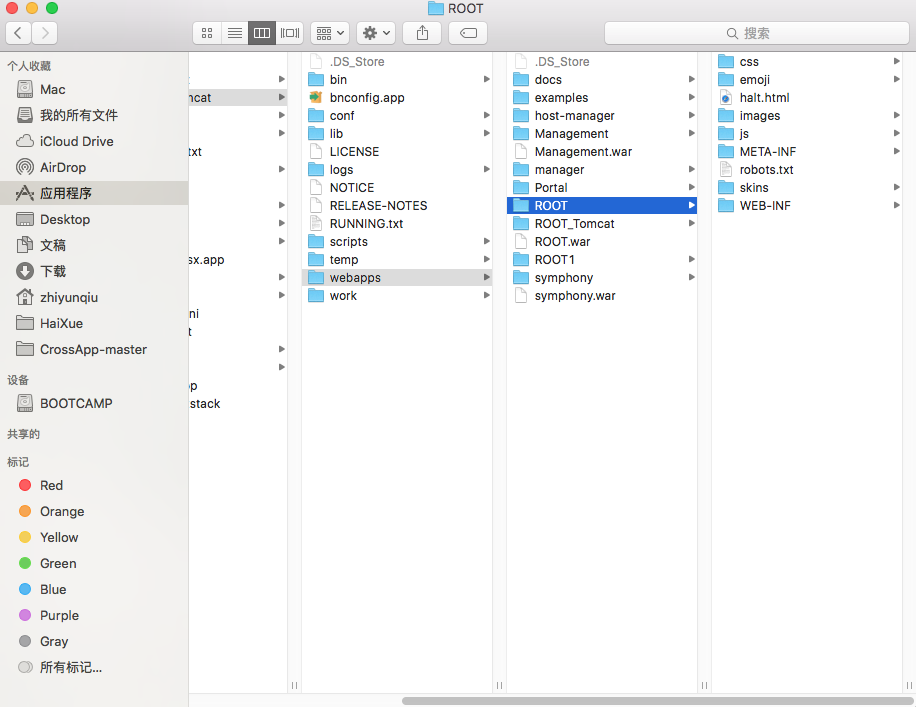Open Desktop in the sidebar
This screenshot has width=916, height=707.
(94, 219)
